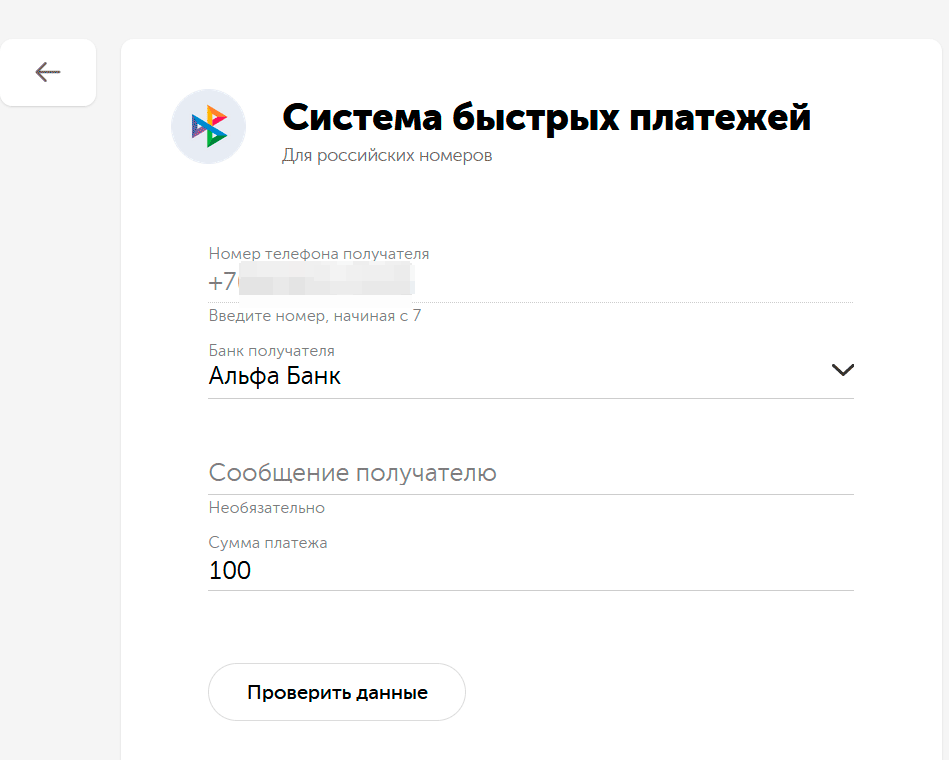Viewport: 949px width, 760px height.
Task: Click the heading Система быстрых платежей
Action: tap(546, 117)
